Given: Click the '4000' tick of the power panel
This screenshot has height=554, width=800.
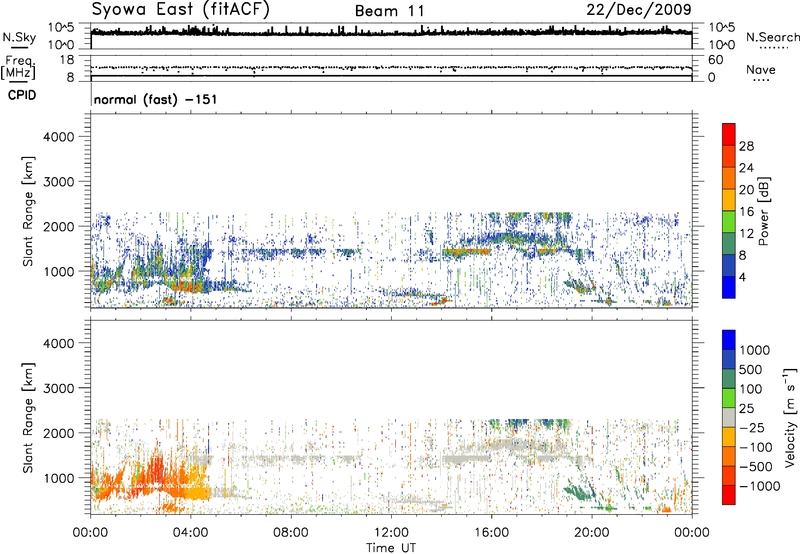Looking at the screenshot, I should [58, 137].
